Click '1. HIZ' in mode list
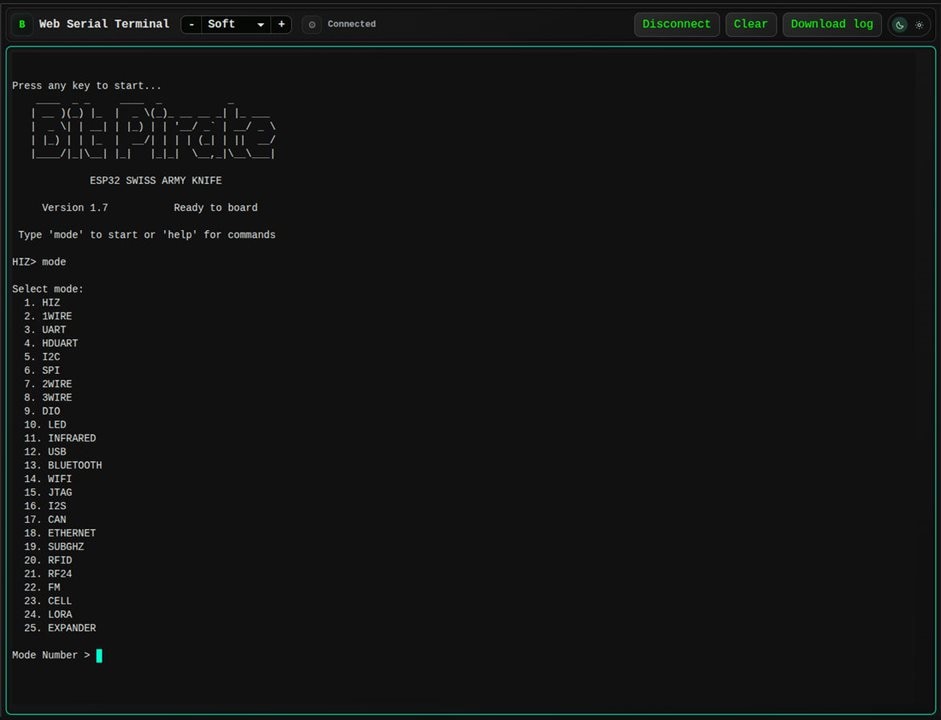The height and width of the screenshot is (720, 941). click(42, 303)
